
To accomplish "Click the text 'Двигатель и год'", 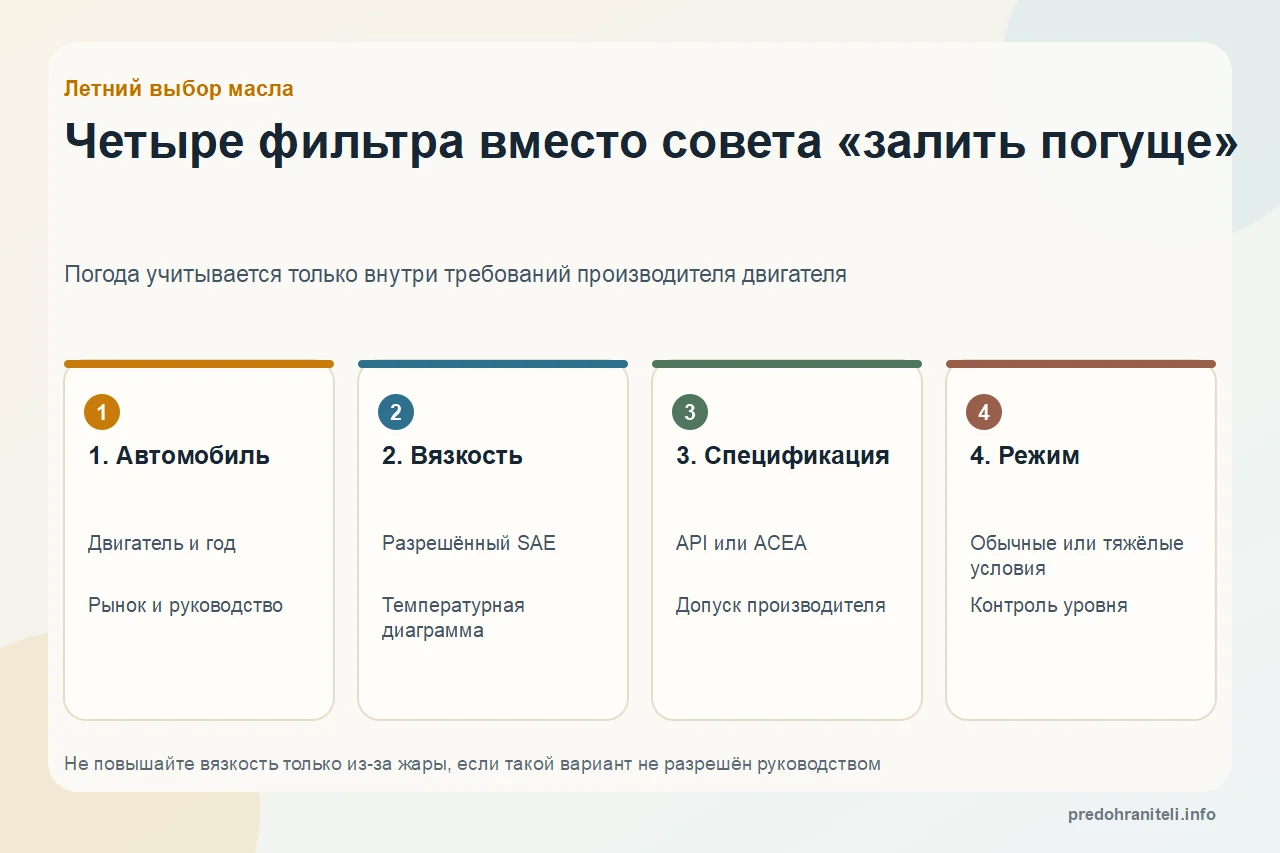I will click(162, 544).
